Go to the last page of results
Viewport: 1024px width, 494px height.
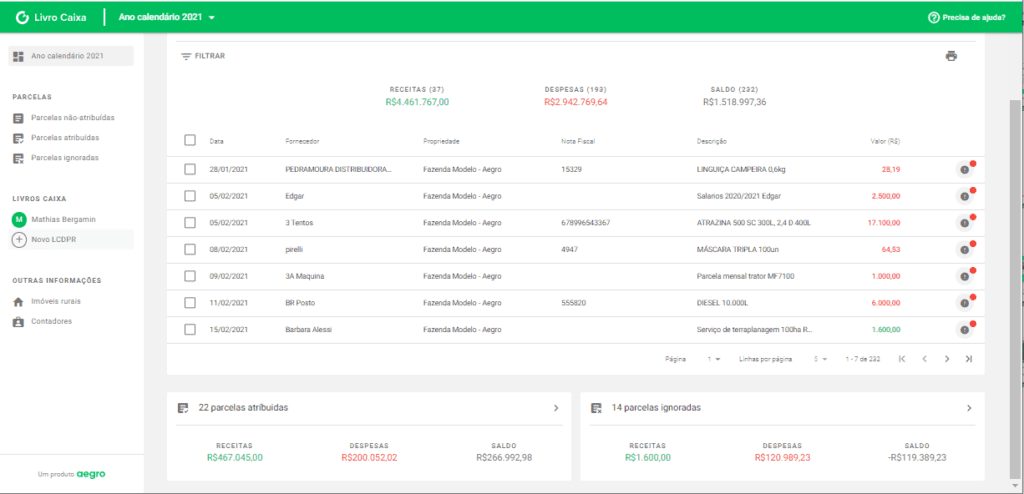(x=968, y=359)
